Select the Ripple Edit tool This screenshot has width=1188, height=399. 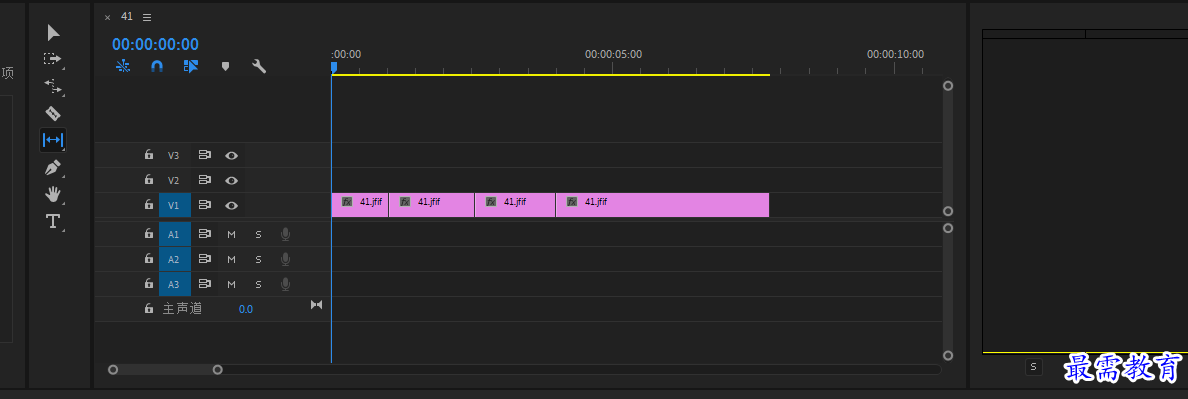[52, 86]
